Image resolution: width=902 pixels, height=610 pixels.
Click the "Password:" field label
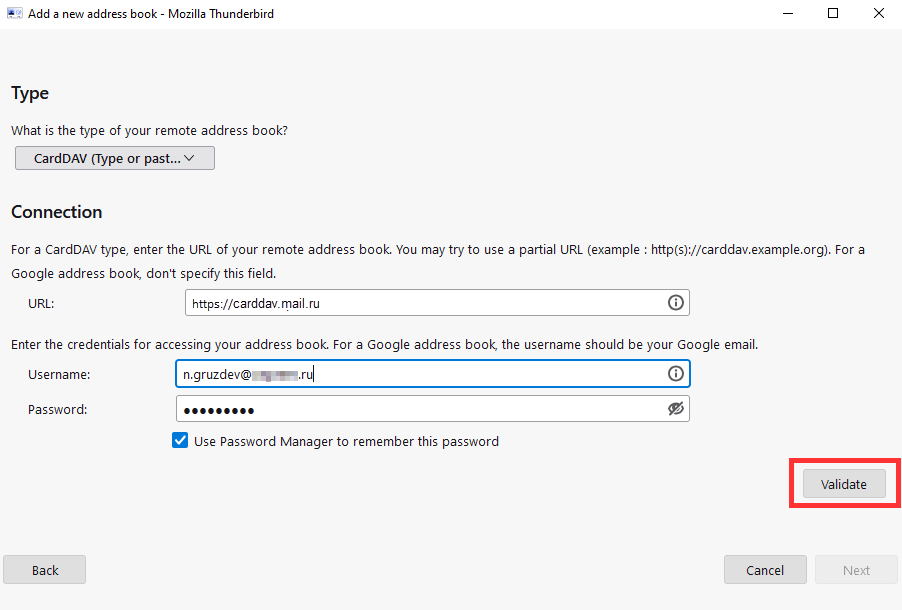point(58,409)
